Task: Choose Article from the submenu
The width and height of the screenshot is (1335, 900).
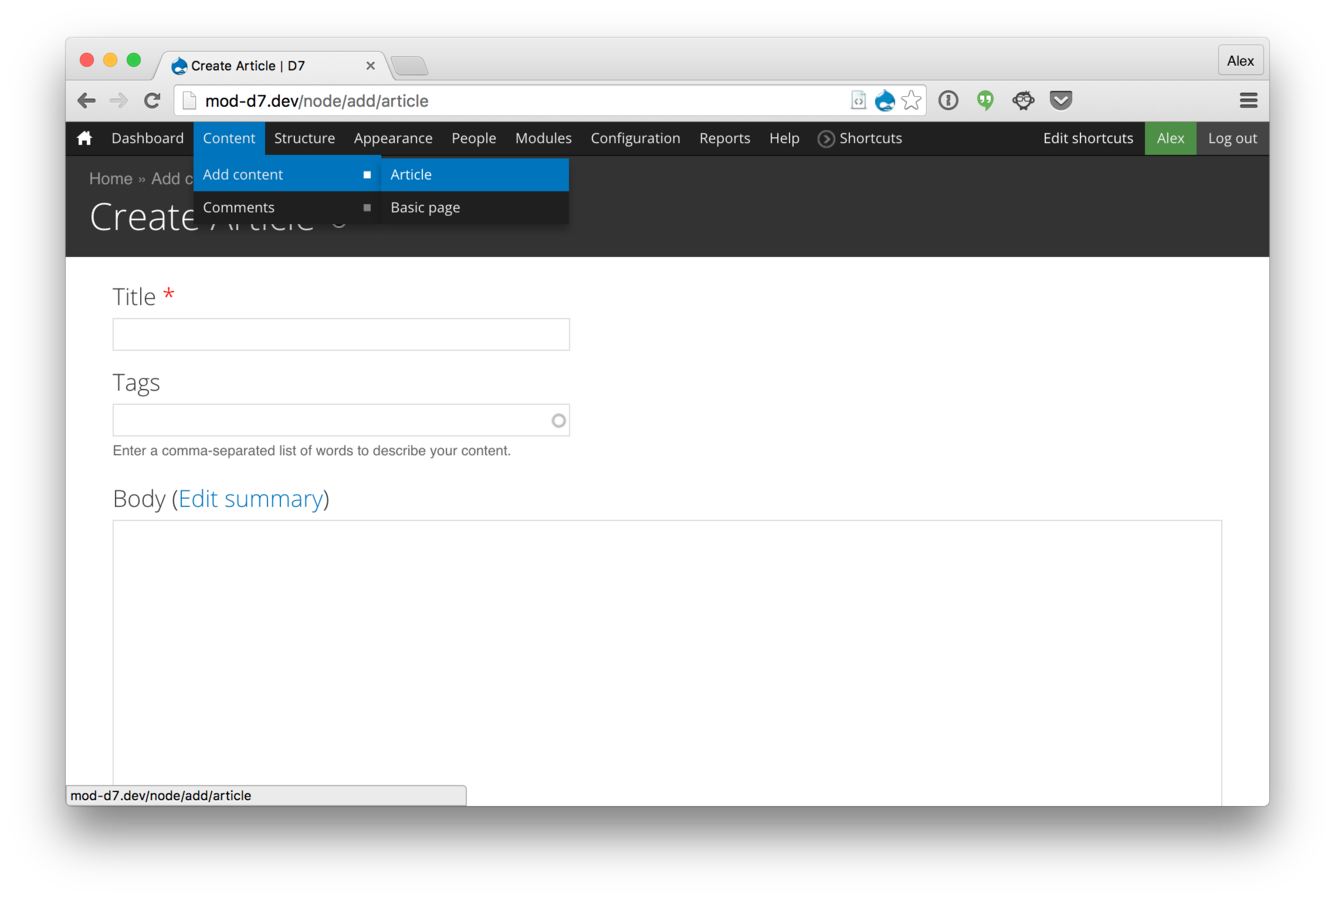Action: [475, 174]
